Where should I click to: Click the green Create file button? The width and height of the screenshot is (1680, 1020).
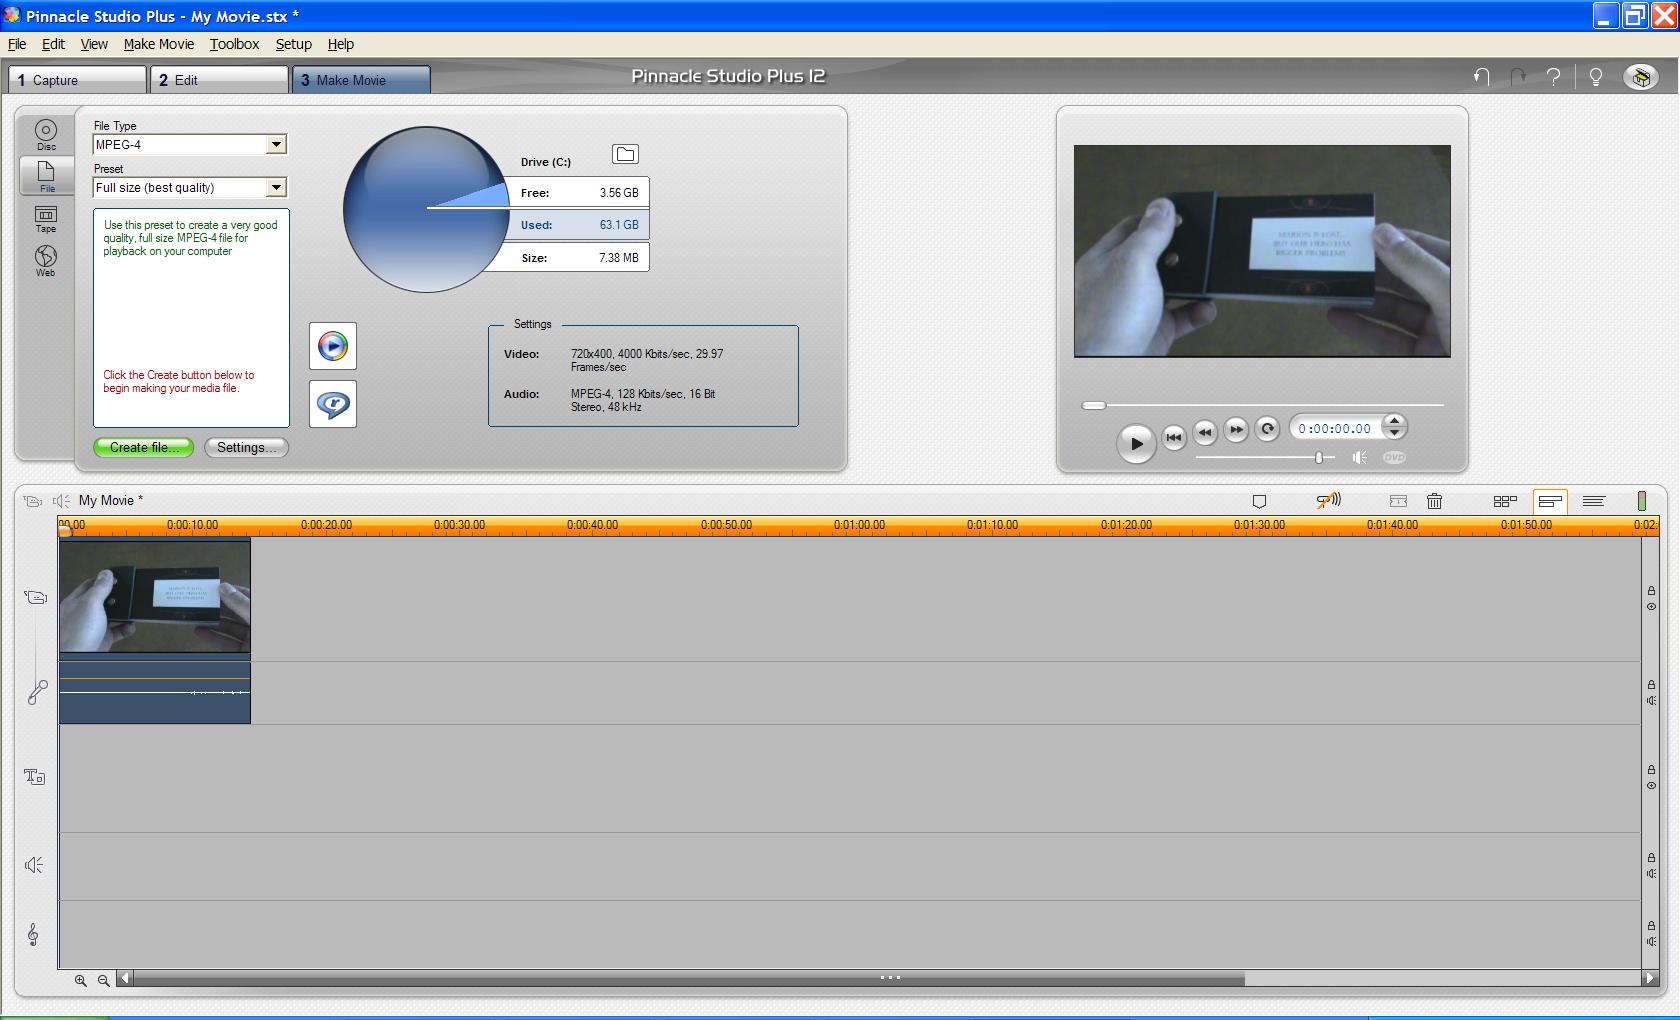click(x=144, y=447)
